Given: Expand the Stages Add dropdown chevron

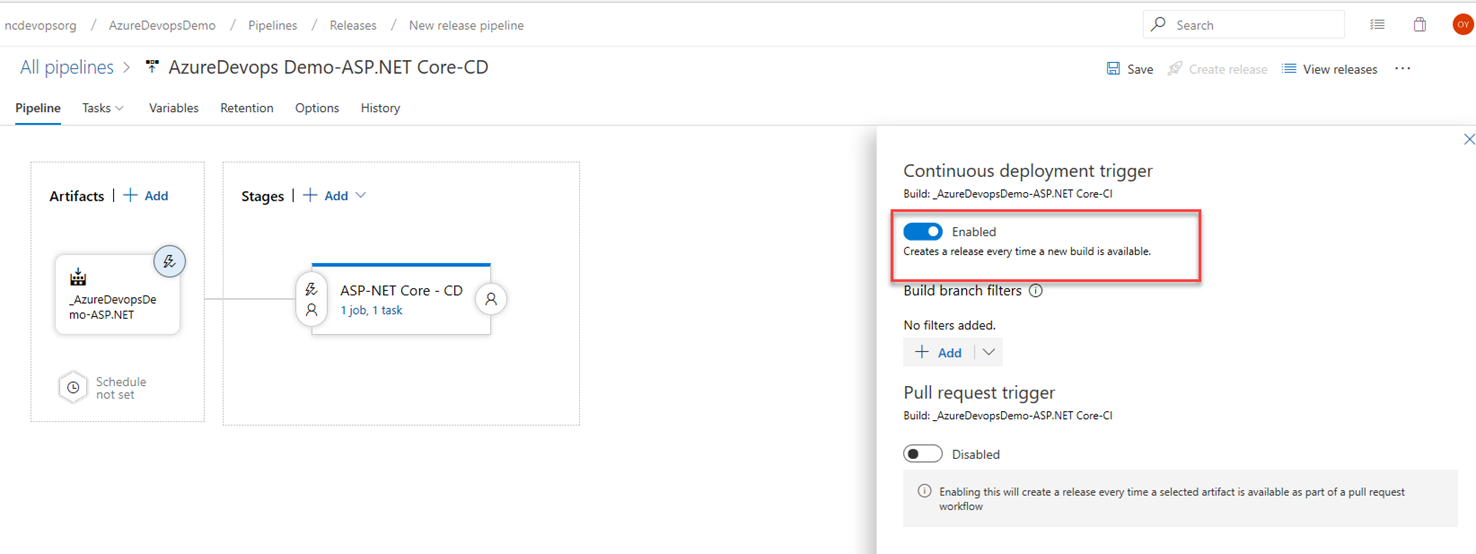Looking at the screenshot, I should (361, 196).
